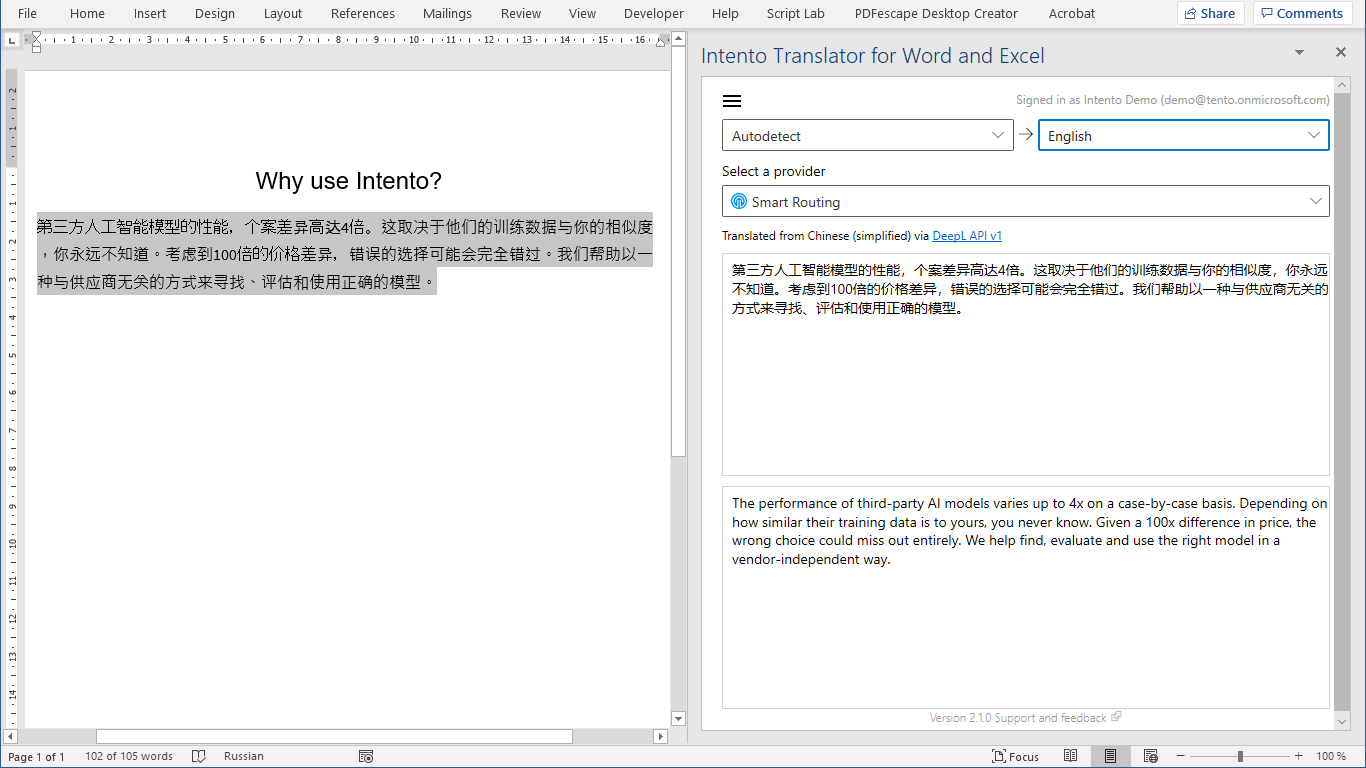1366x768 pixels.
Task: Open the Script Lab tab
Action: point(796,13)
